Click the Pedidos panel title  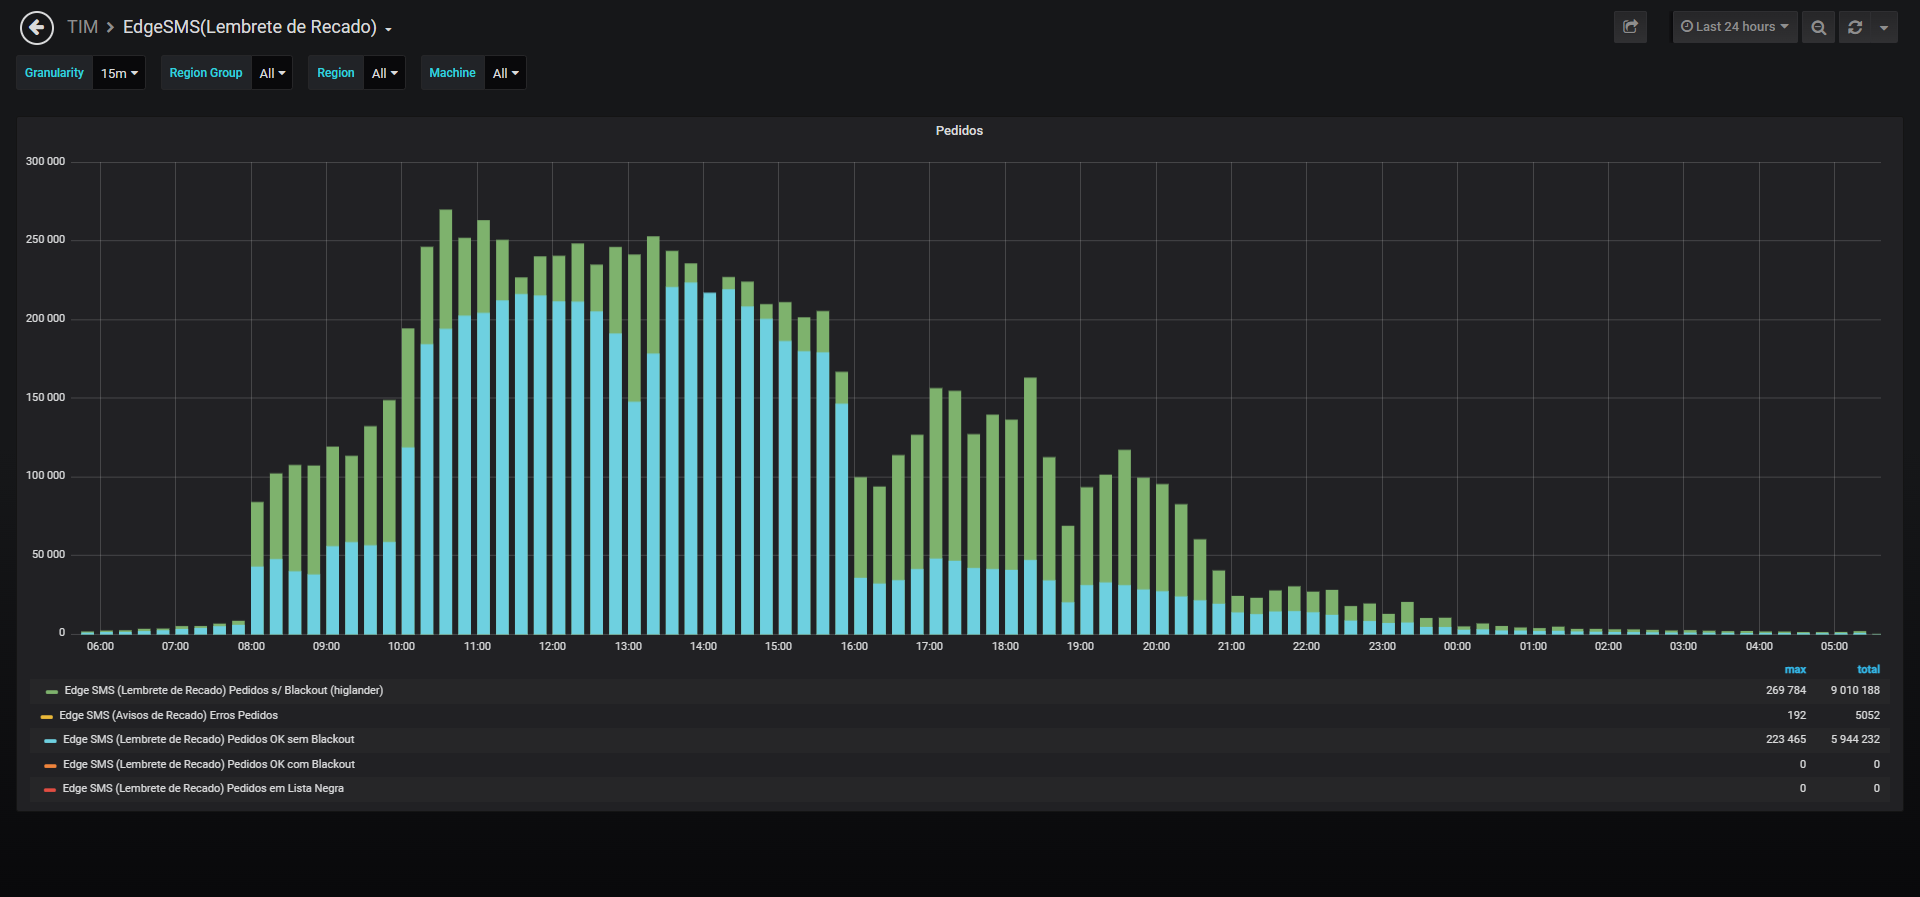tap(959, 131)
